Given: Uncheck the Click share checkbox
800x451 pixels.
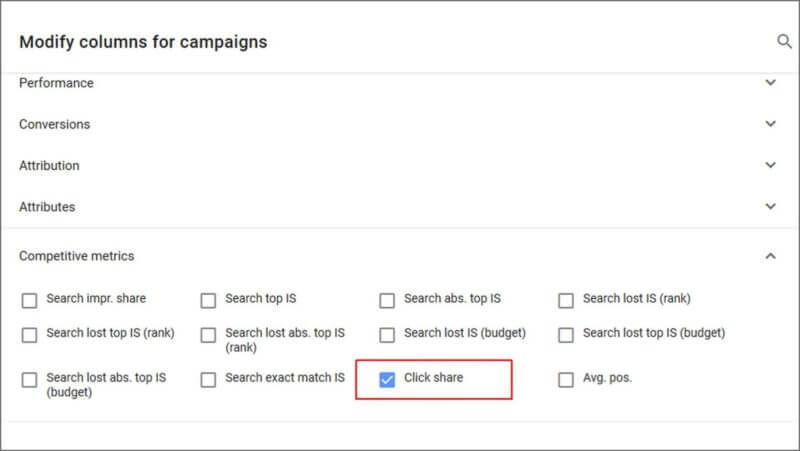Looking at the screenshot, I should [x=387, y=380].
